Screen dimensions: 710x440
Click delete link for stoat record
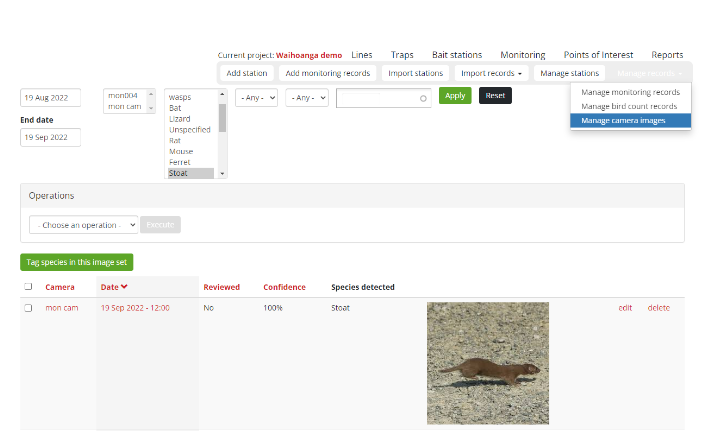[x=658, y=308]
